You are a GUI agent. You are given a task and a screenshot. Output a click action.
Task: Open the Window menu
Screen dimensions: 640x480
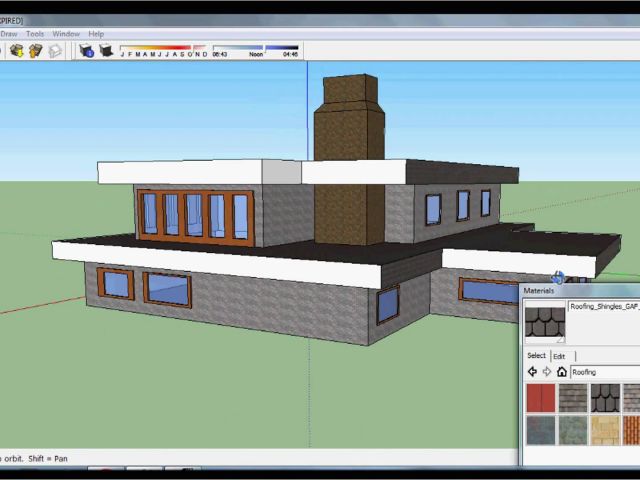pyautogui.click(x=66, y=34)
